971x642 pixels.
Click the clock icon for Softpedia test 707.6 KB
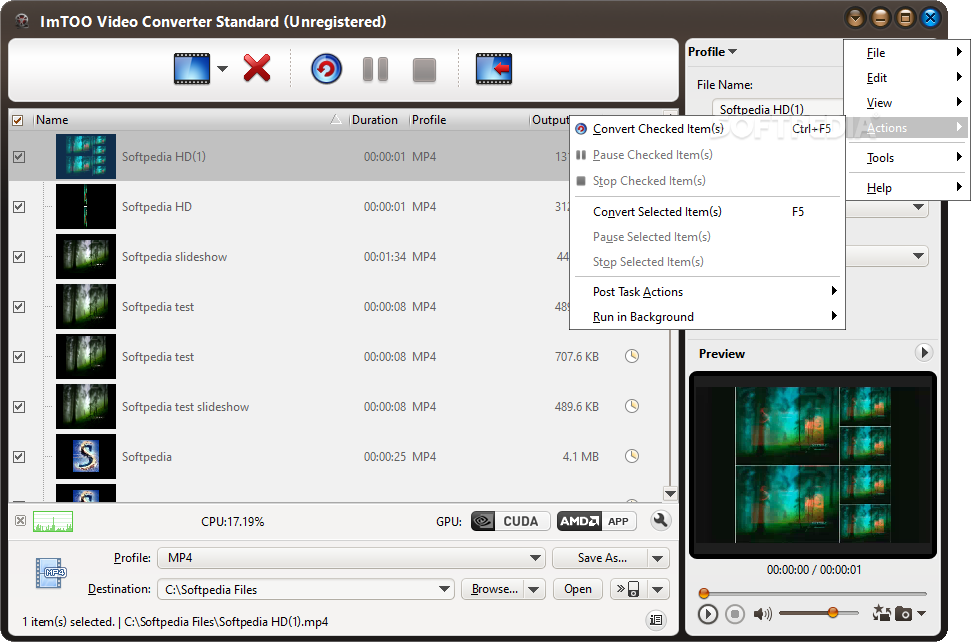pos(632,356)
